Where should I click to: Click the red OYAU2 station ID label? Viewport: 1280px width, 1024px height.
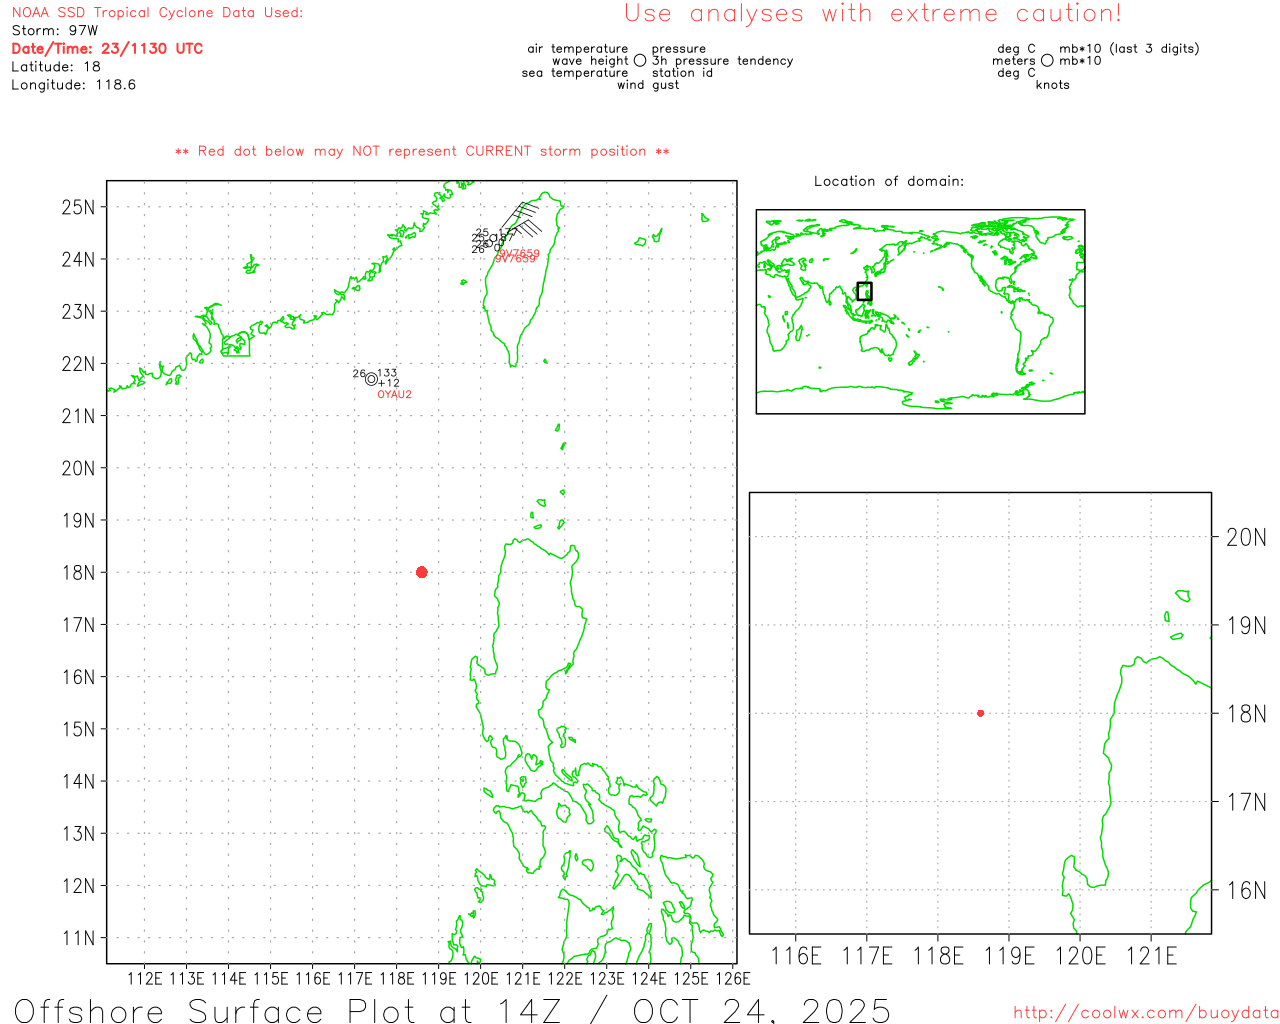394,395
